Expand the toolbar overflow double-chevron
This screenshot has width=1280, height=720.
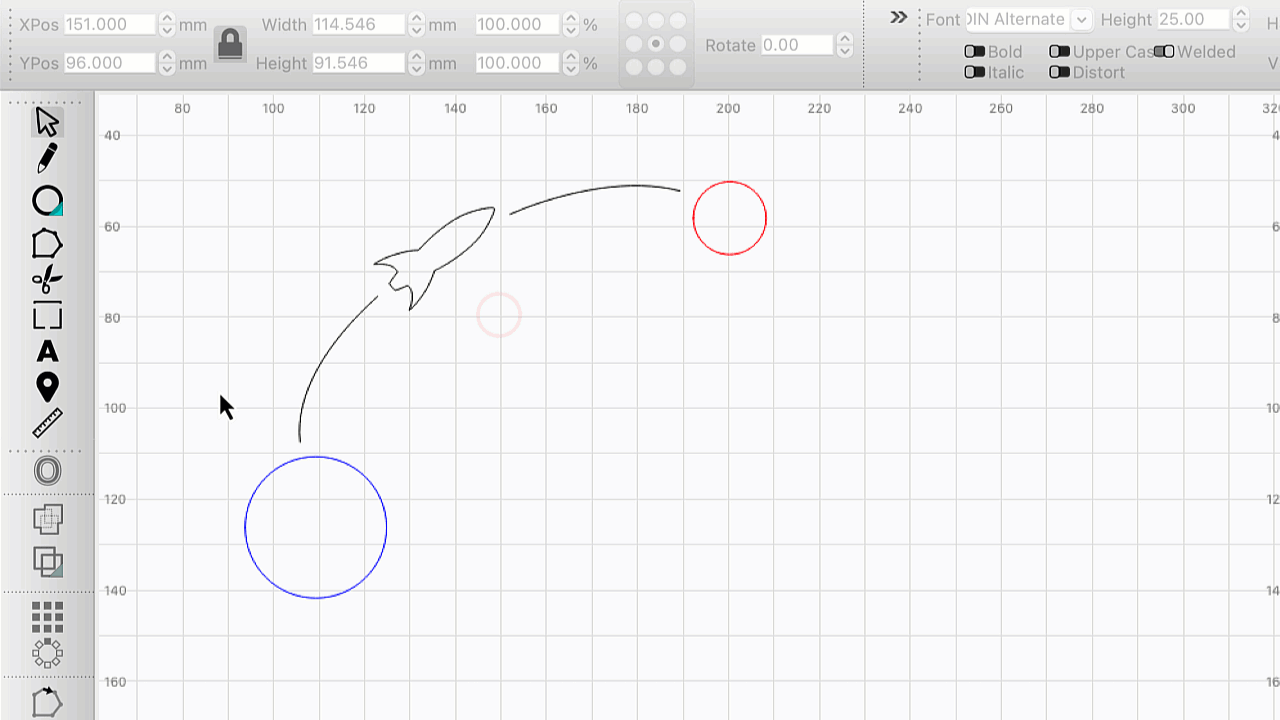[x=898, y=18]
